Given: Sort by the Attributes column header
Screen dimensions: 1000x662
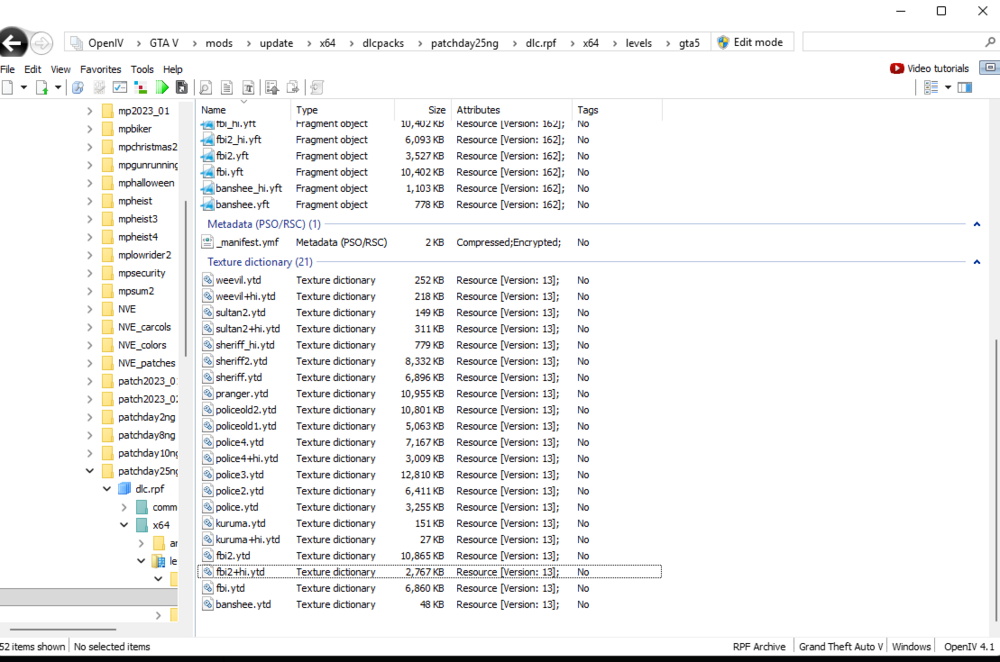Looking at the screenshot, I should [x=511, y=110].
